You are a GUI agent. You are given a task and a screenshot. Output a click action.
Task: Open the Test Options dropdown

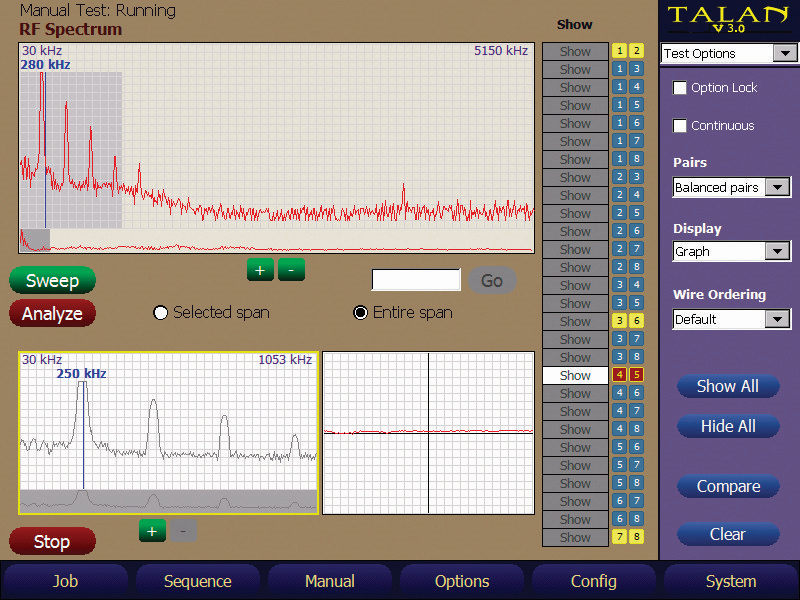pyautogui.click(x=728, y=54)
